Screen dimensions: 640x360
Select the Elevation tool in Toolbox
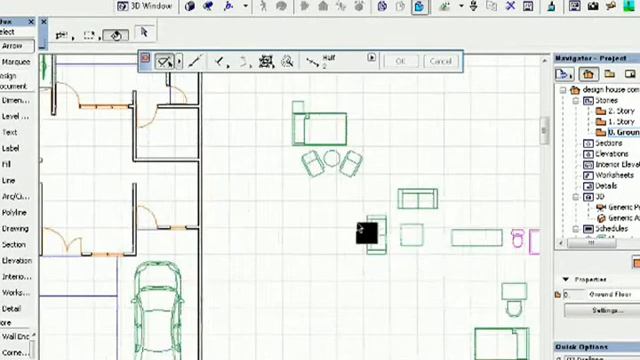coord(16,260)
